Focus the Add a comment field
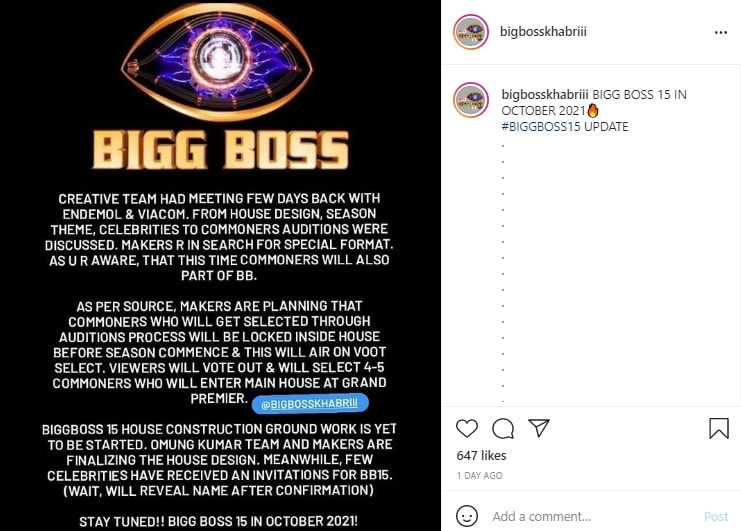 (x=593, y=516)
